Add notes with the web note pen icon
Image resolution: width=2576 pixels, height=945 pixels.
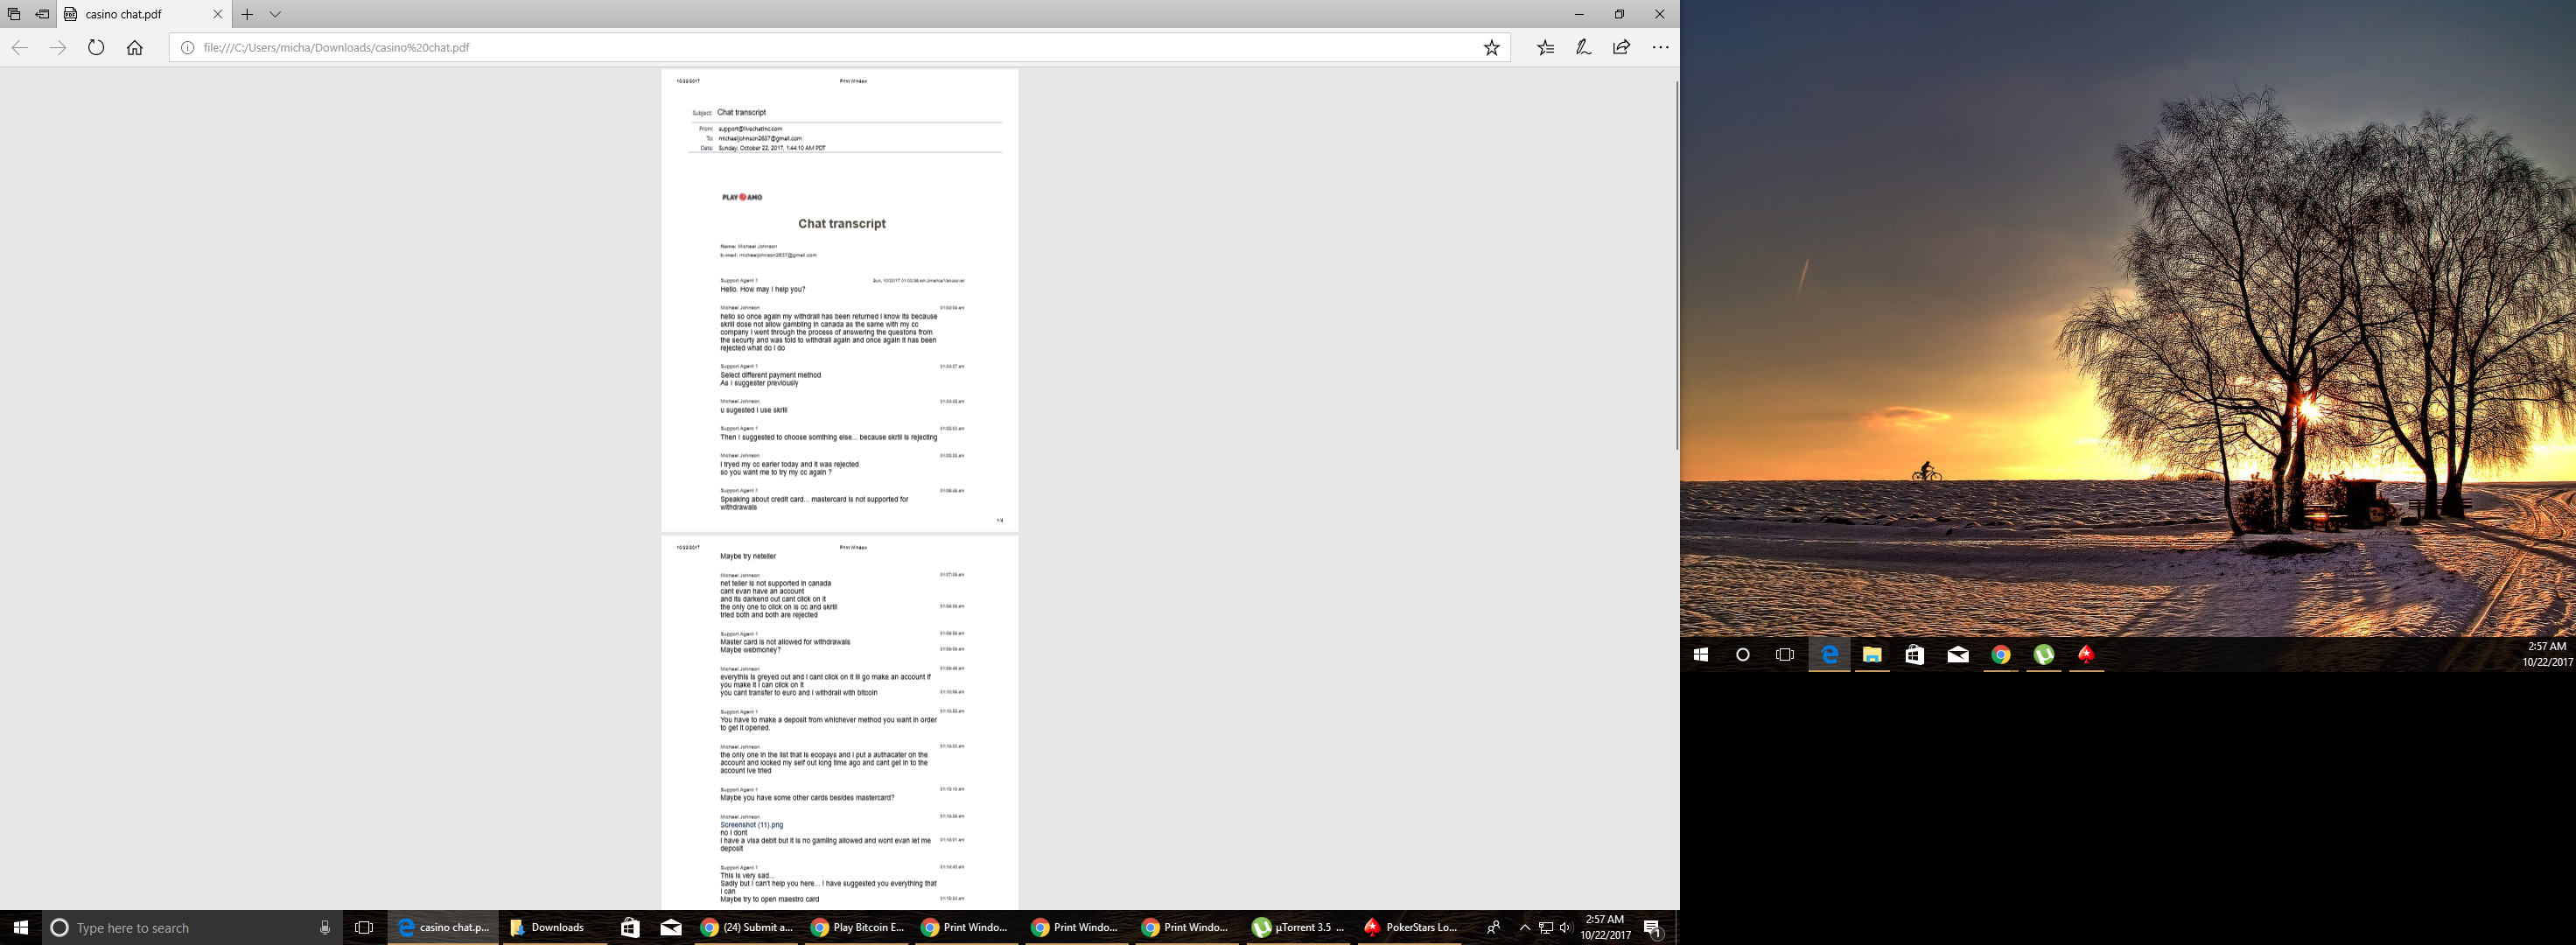1583,47
